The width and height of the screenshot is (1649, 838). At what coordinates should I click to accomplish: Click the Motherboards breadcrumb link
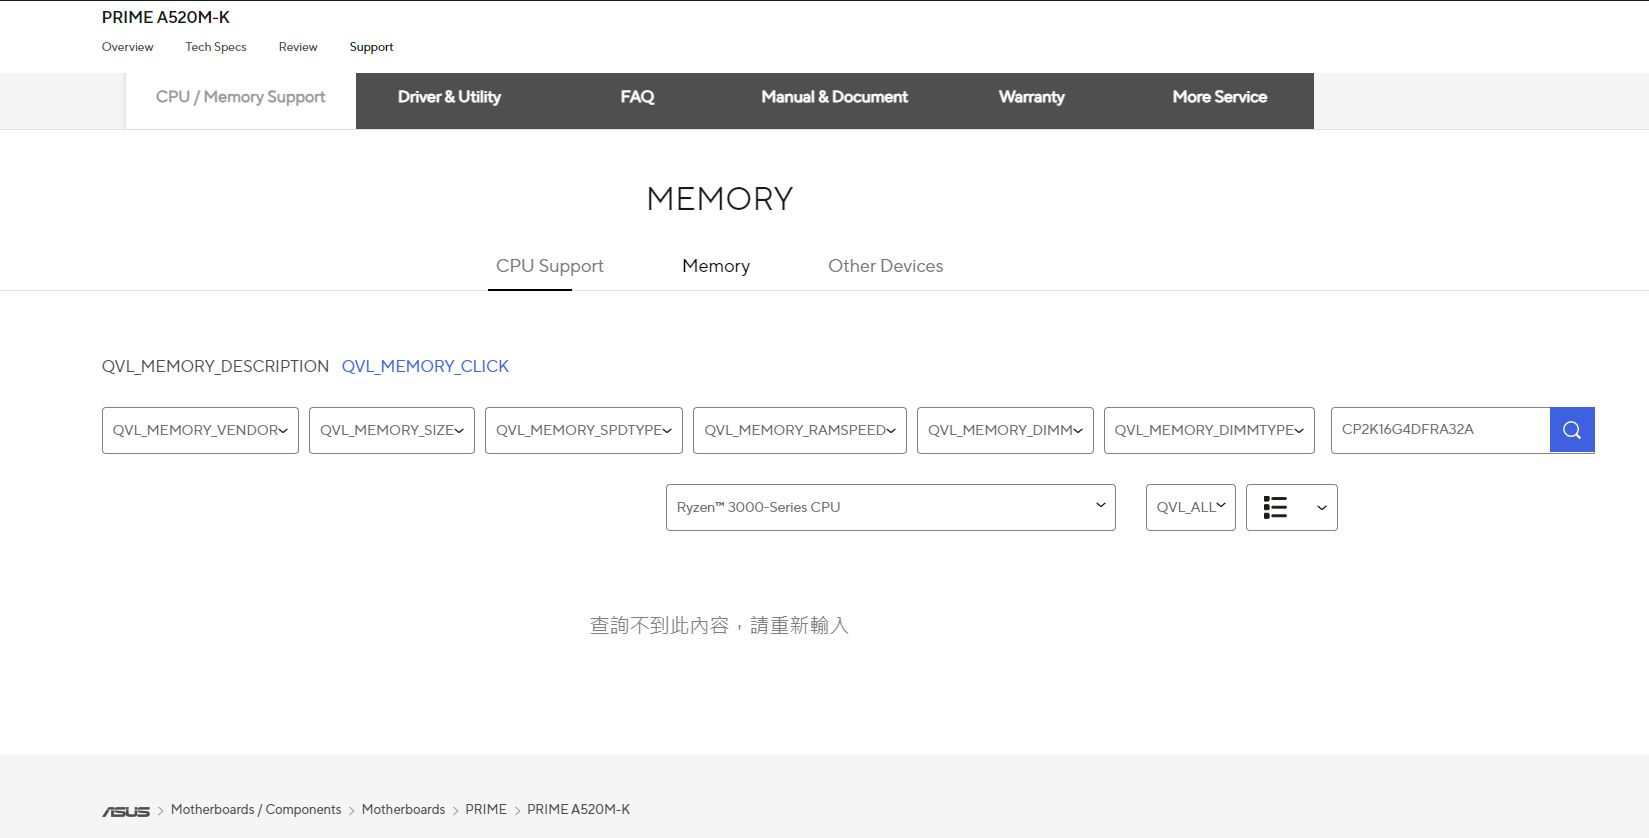pyautogui.click(x=403, y=810)
